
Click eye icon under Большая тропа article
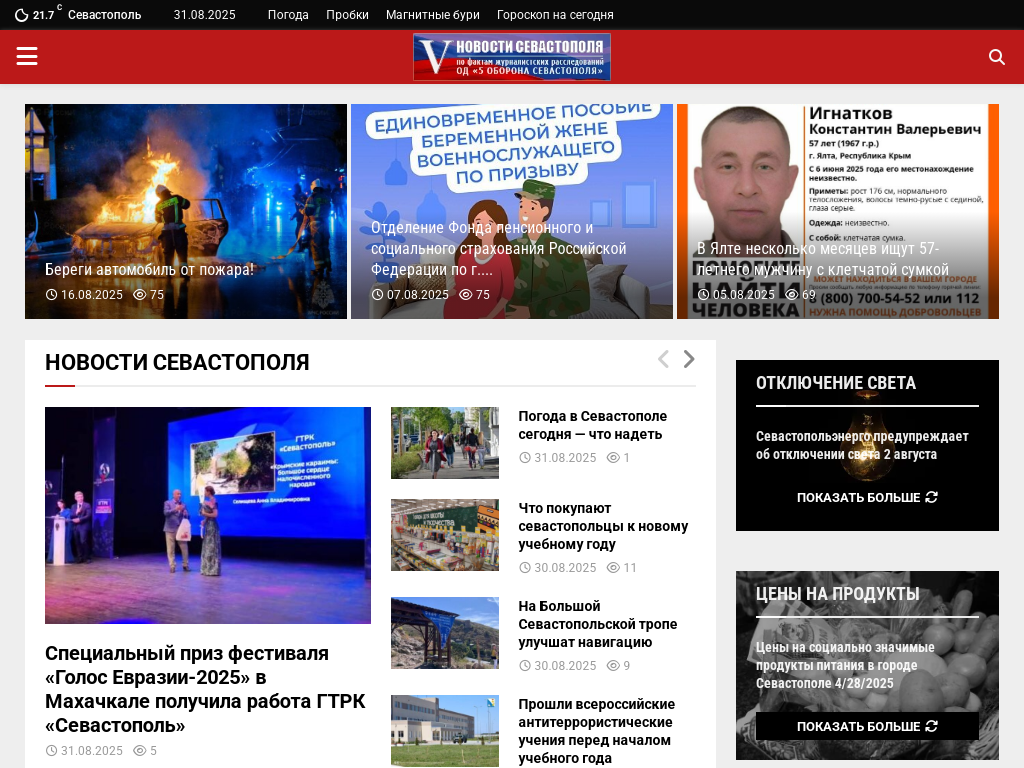tap(613, 665)
